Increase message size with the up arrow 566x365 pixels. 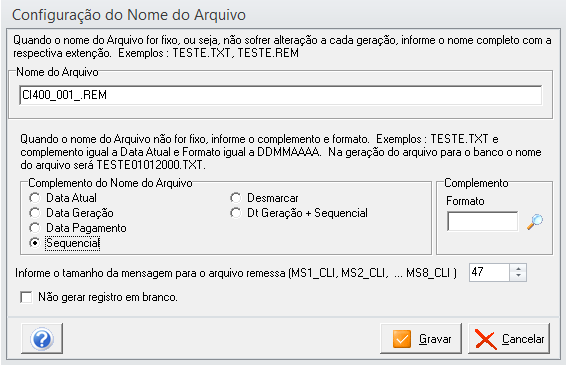coord(518,269)
